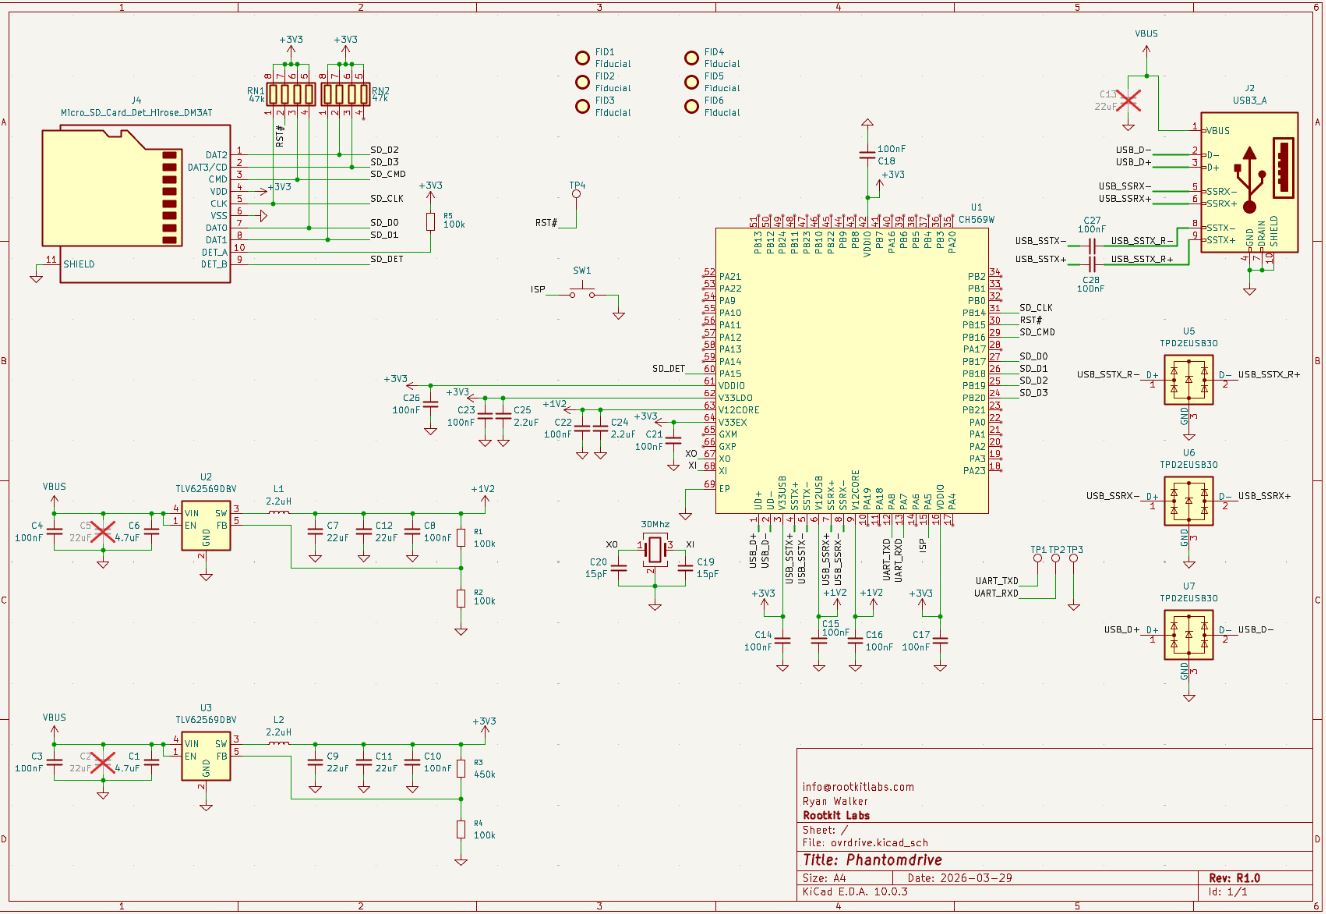The height and width of the screenshot is (914, 1326).
Task: Select the L1 2.2uH inductor
Action: pyautogui.click(x=279, y=513)
